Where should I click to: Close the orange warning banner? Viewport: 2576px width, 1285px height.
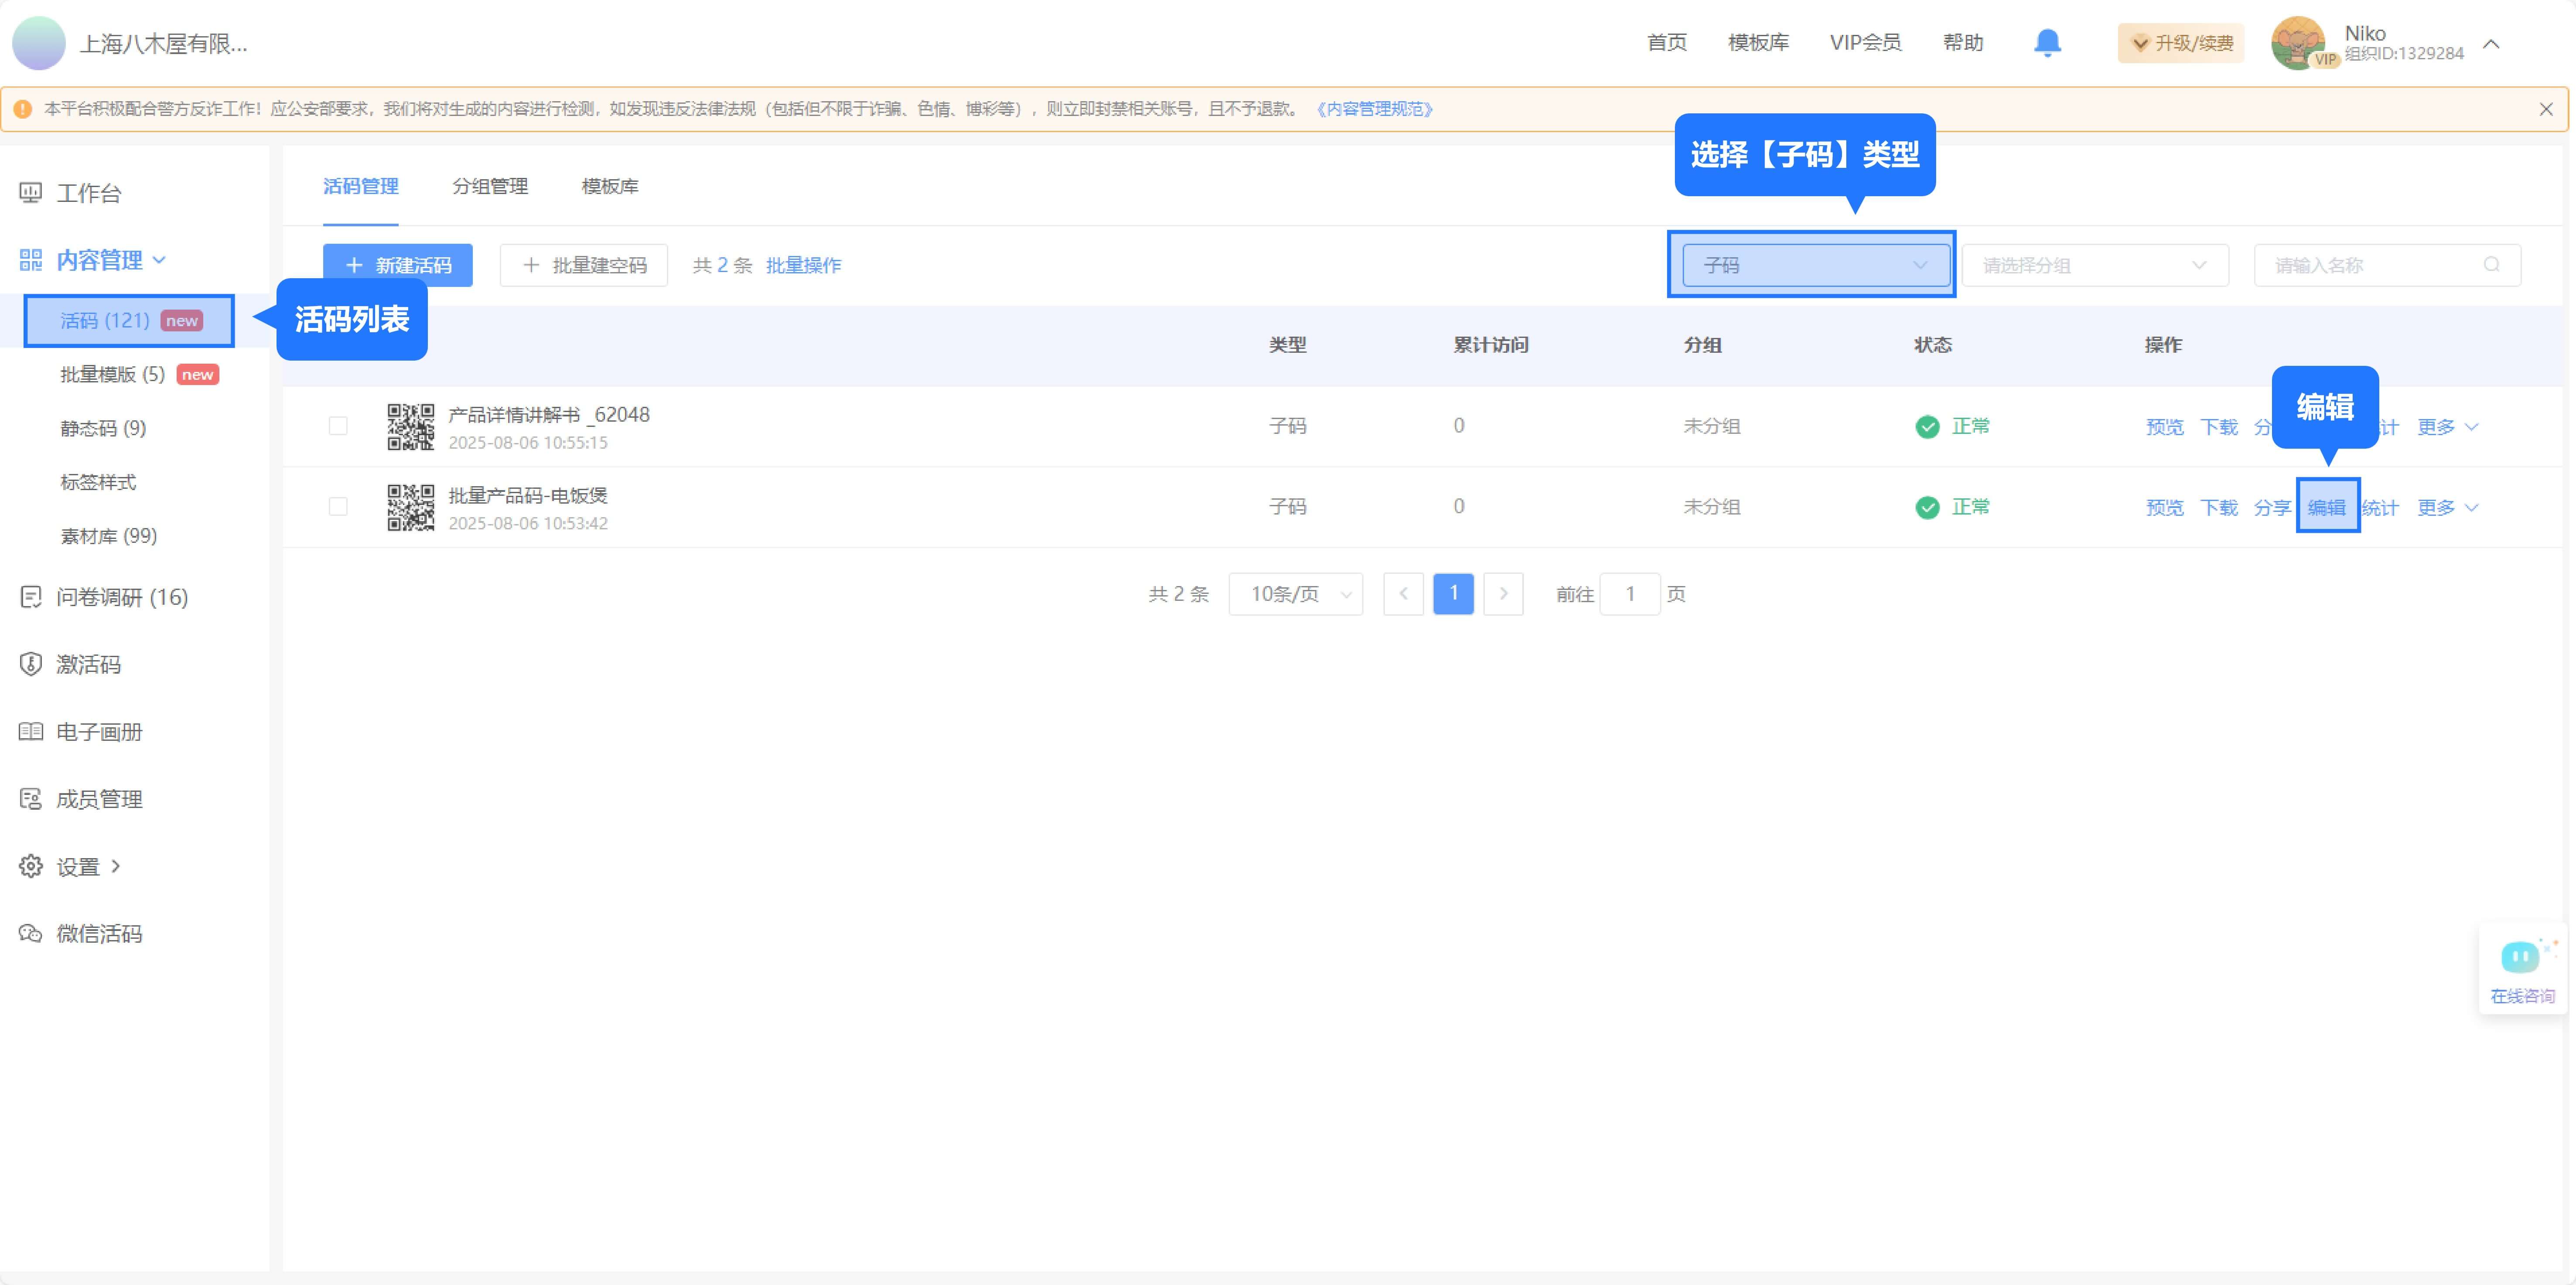[2545, 109]
